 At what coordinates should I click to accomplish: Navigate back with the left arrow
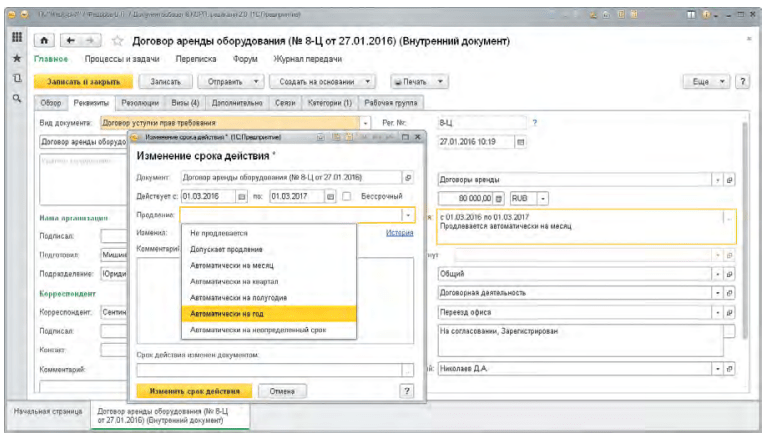(70, 41)
